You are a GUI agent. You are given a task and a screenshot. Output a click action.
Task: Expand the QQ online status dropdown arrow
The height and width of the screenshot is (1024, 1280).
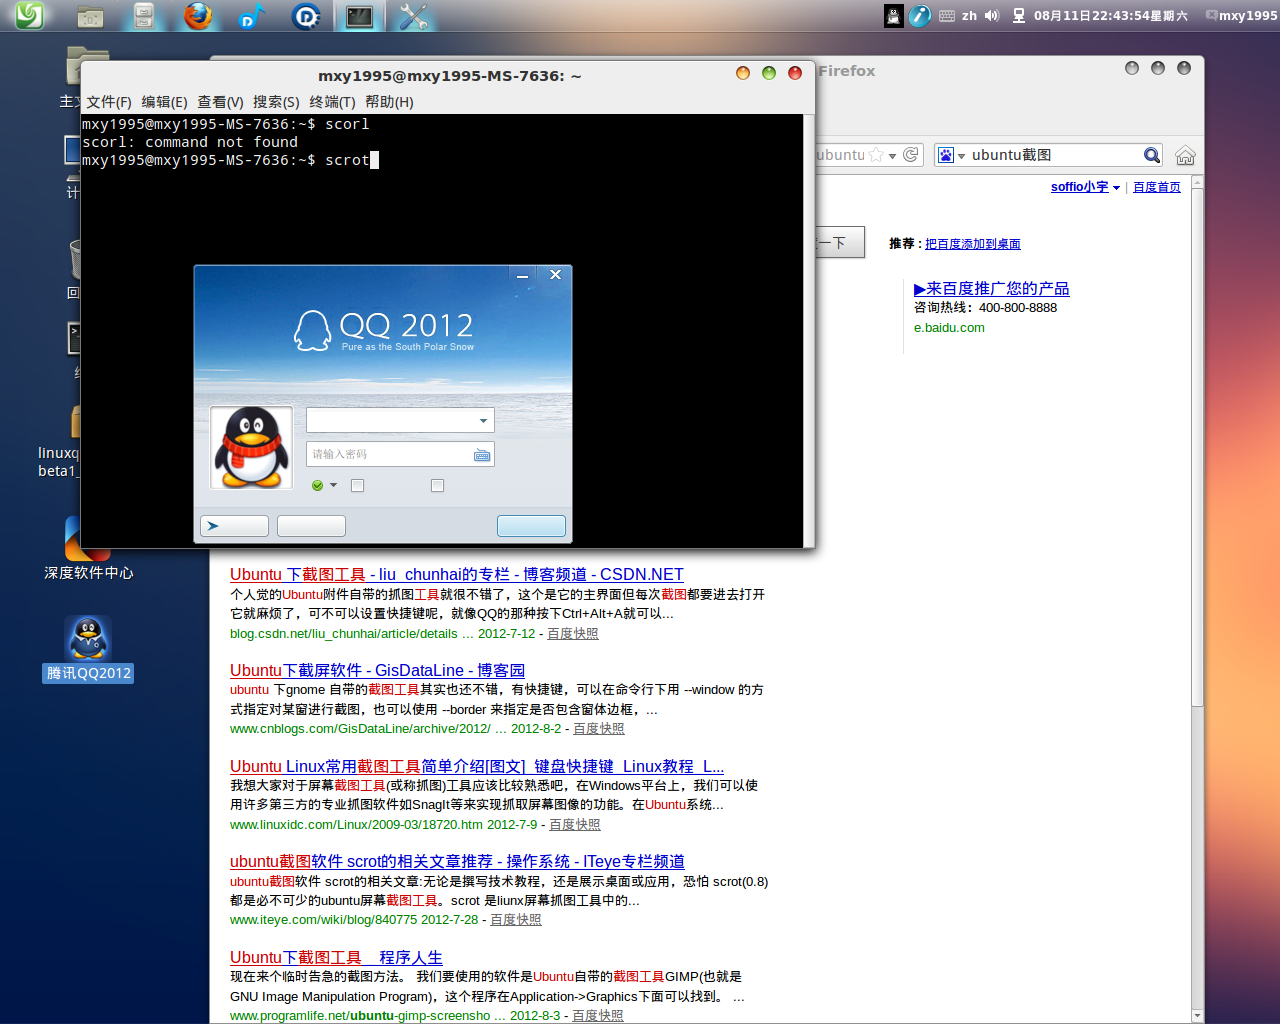pyautogui.click(x=334, y=486)
